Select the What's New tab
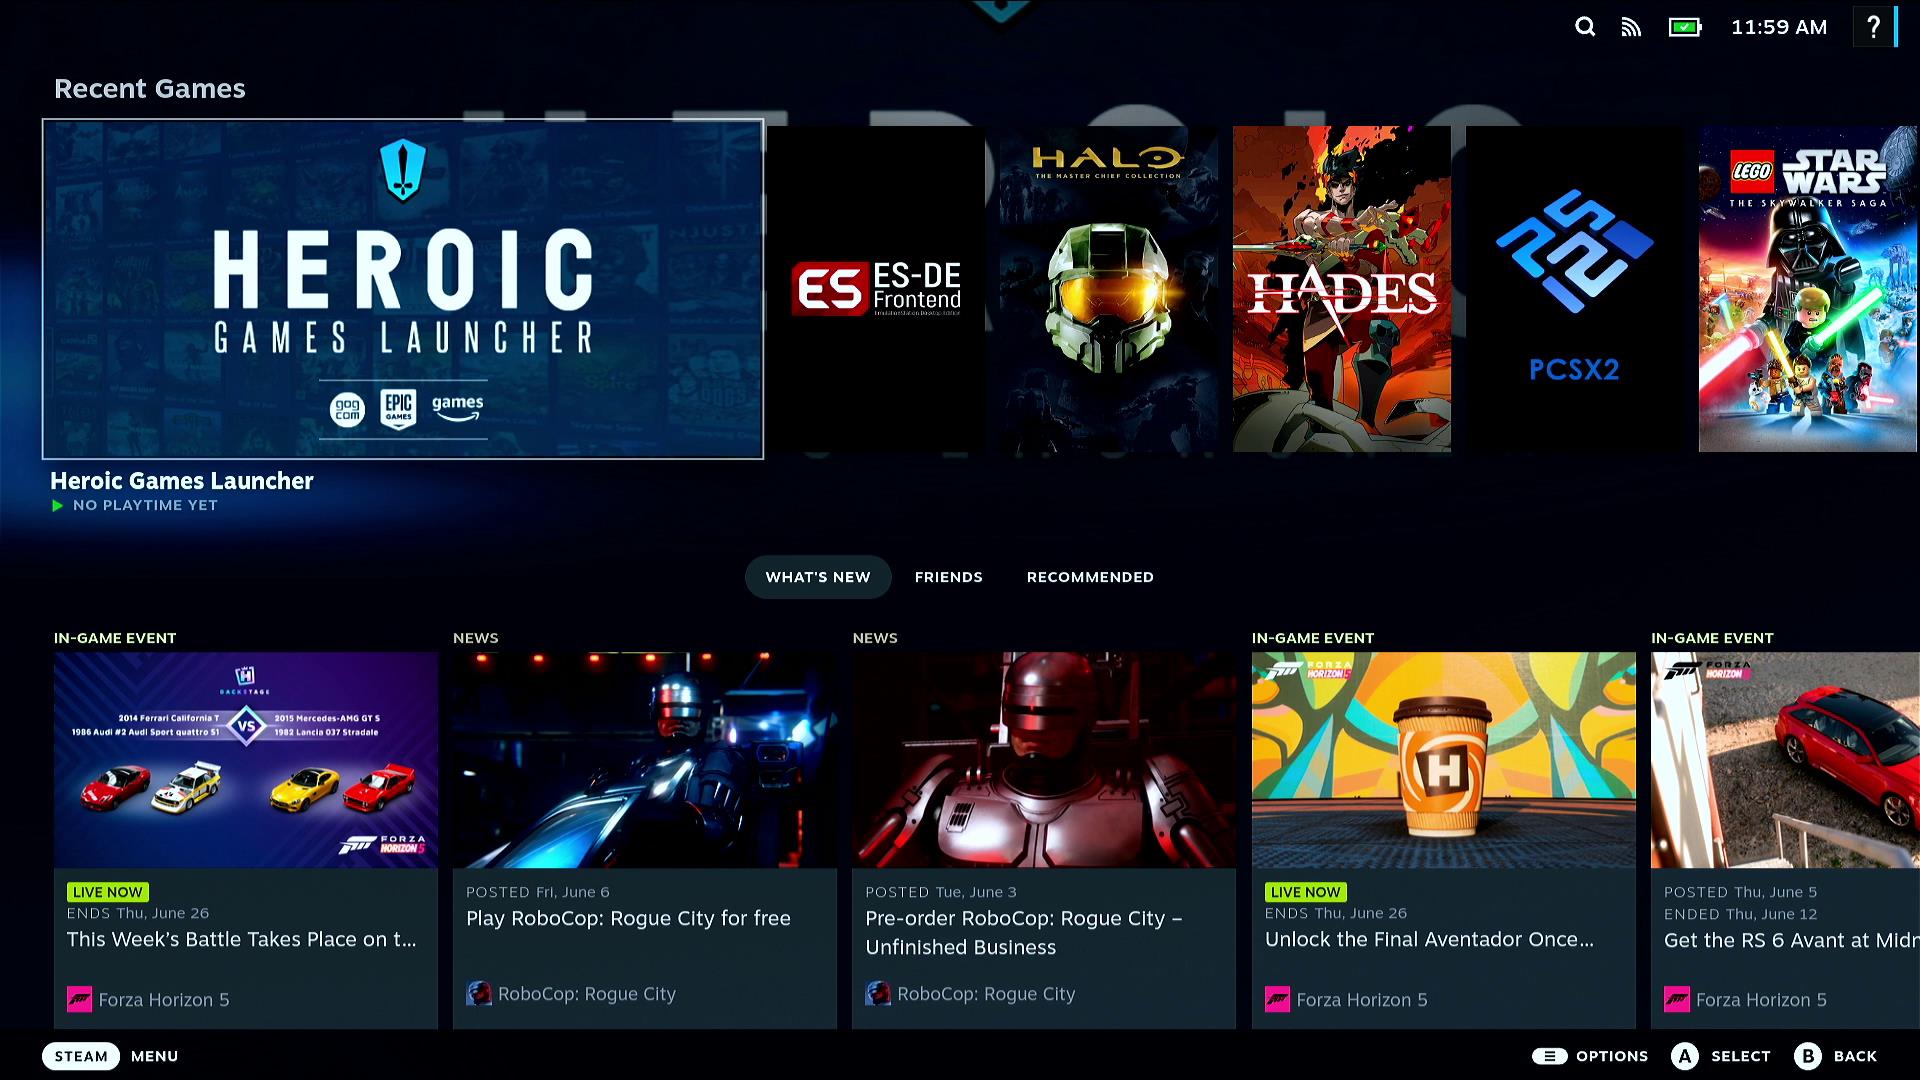Image resolution: width=1920 pixels, height=1080 pixels. pyautogui.click(x=817, y=577)
